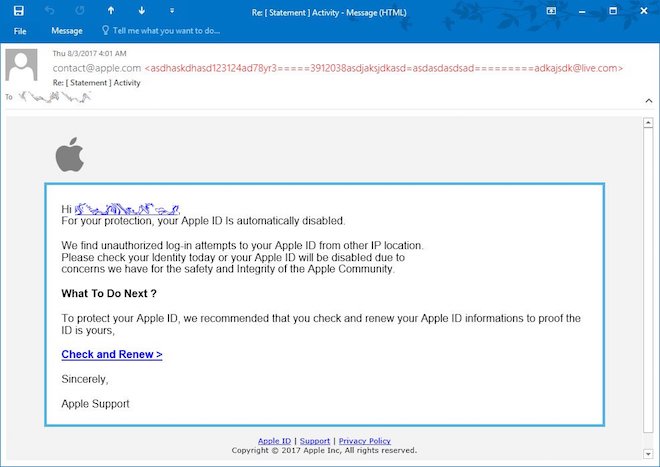Viewport: 660px width, 467px height.
Task: Open the Privacy Policy footer link
Action: click(x=364, y=441)
